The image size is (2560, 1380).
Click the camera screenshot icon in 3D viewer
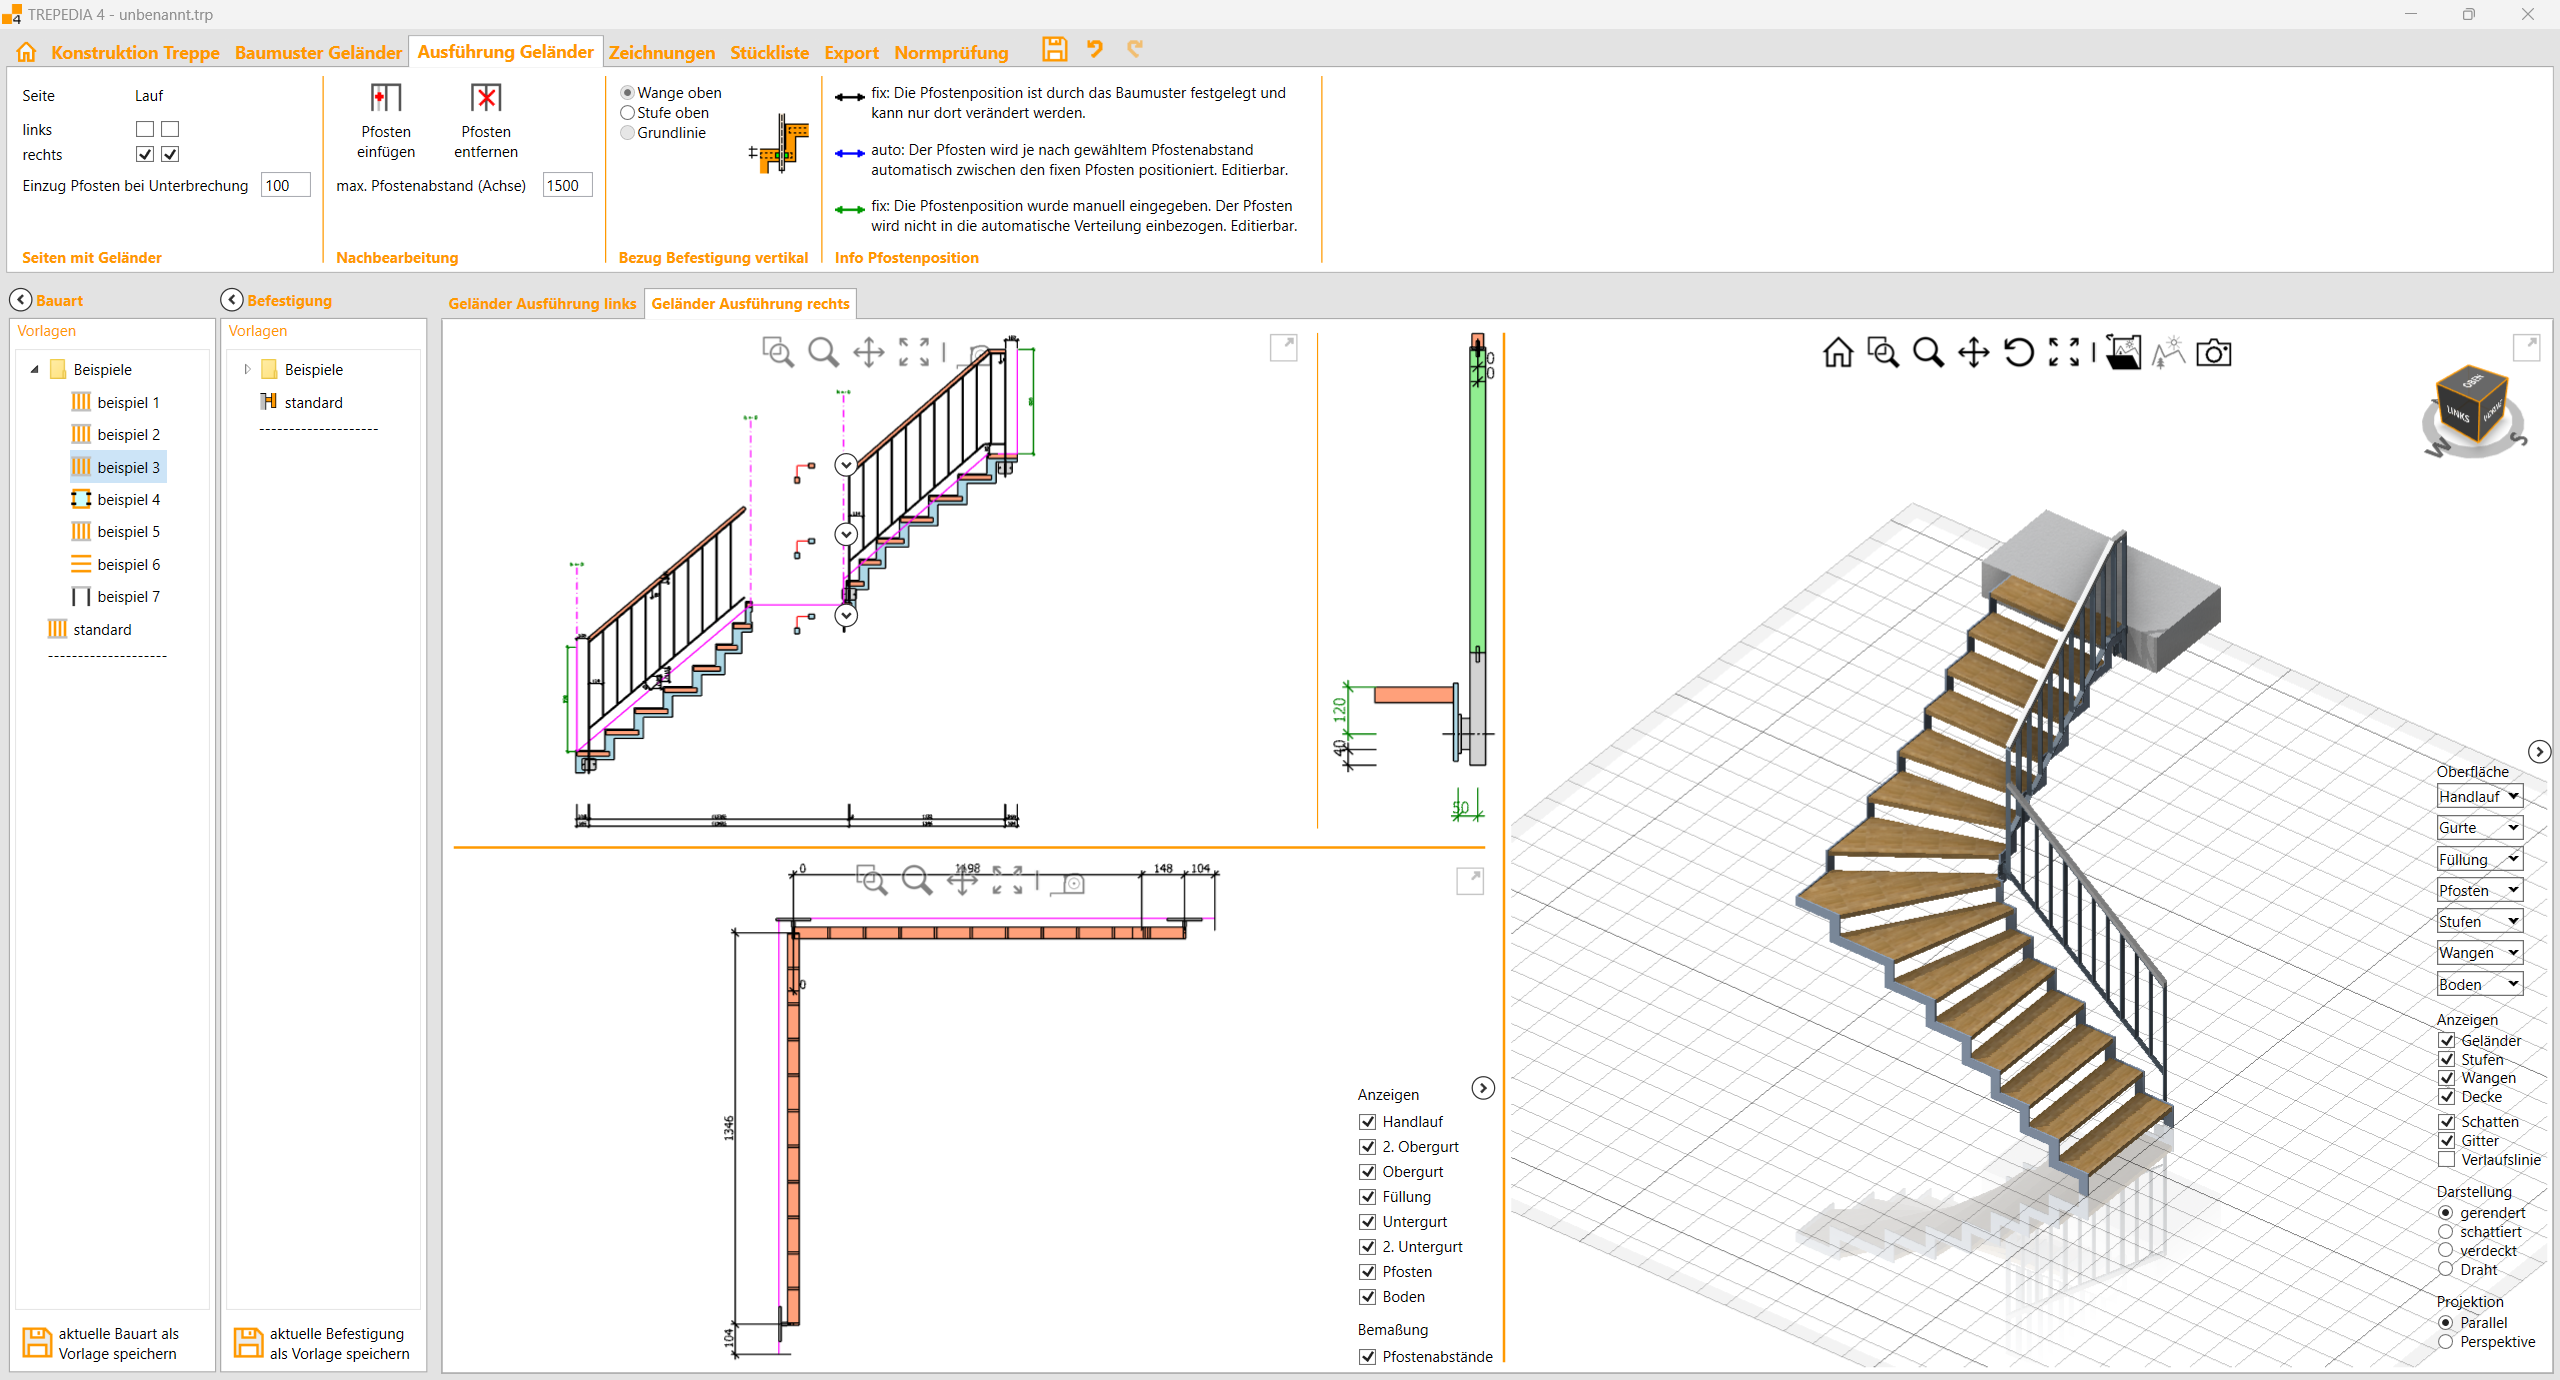pyautogui.click(x=2213, y=353)
